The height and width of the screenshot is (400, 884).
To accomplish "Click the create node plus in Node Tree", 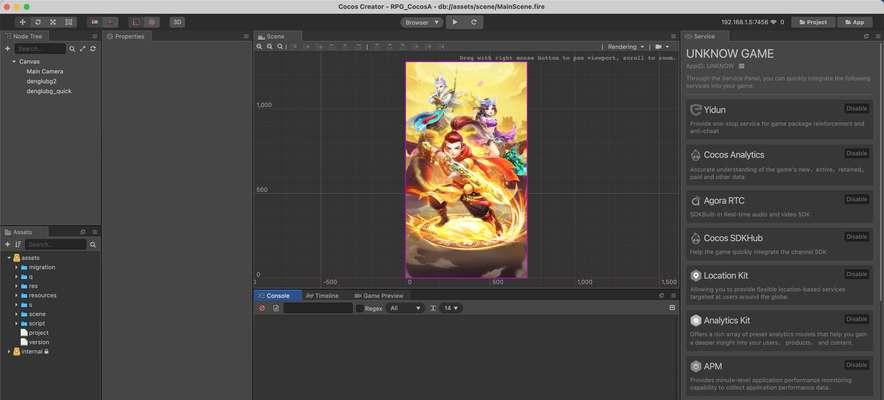I will pos(7,49).
